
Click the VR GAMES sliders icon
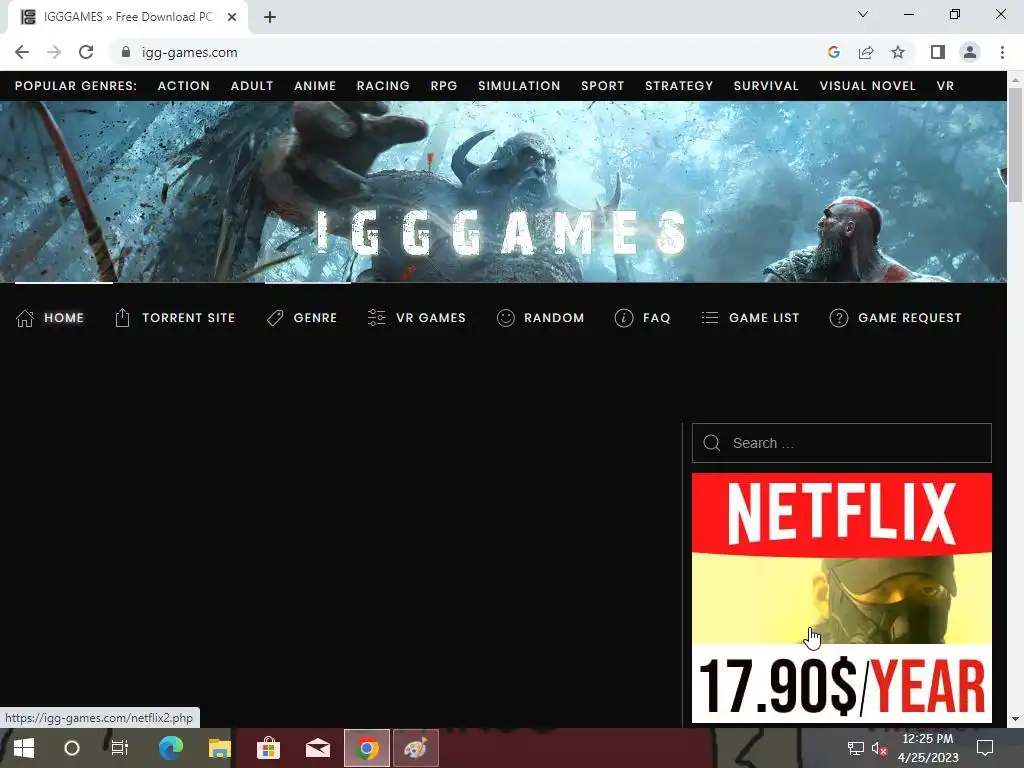(x=377, y=317)
